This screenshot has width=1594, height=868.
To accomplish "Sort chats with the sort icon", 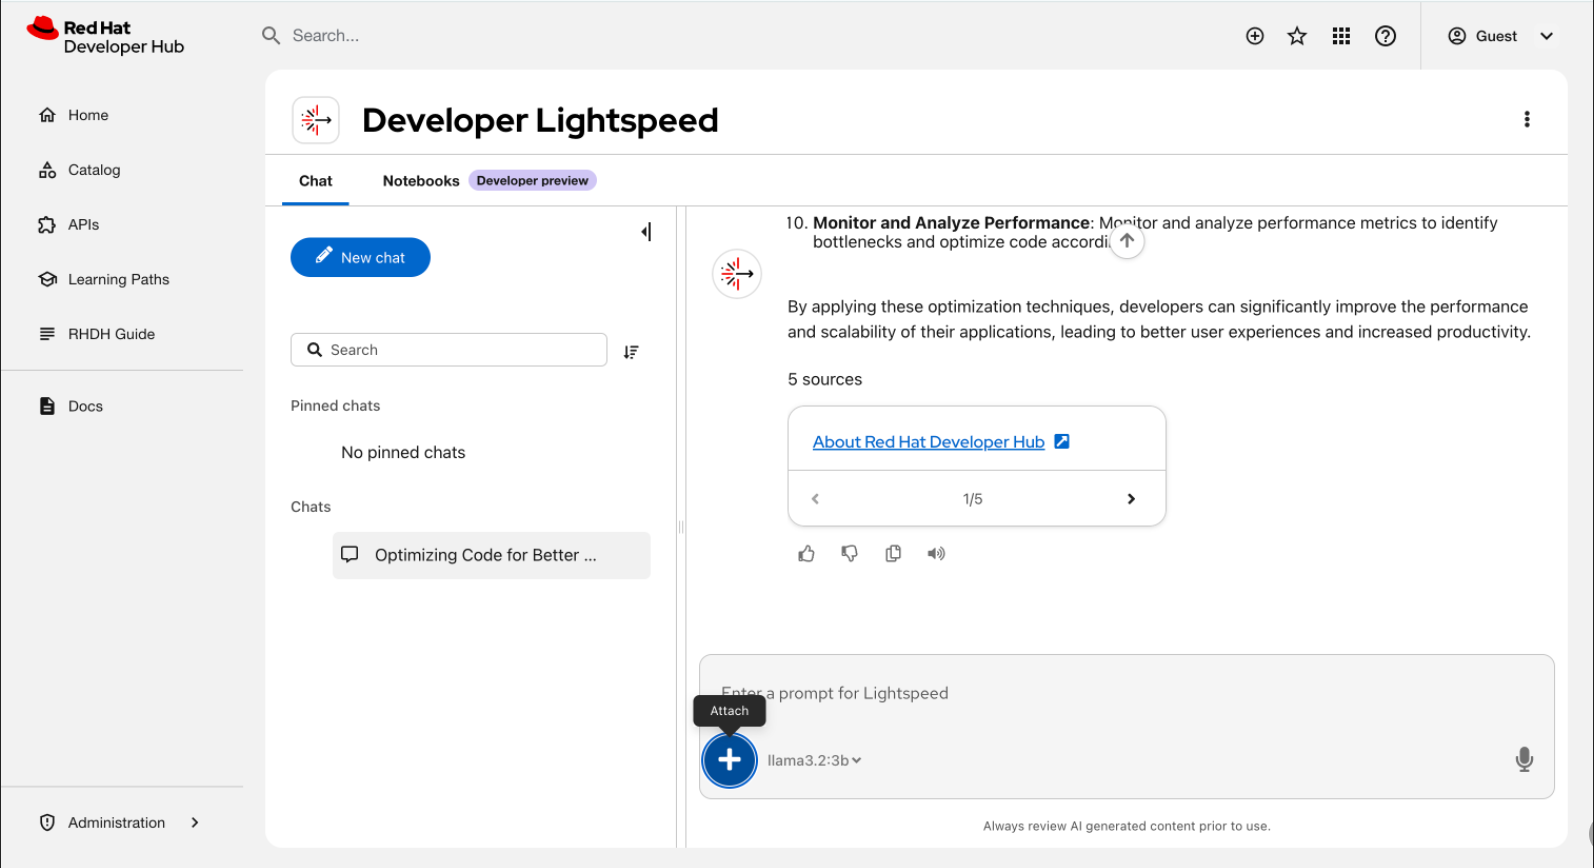I will coord(631,352).
